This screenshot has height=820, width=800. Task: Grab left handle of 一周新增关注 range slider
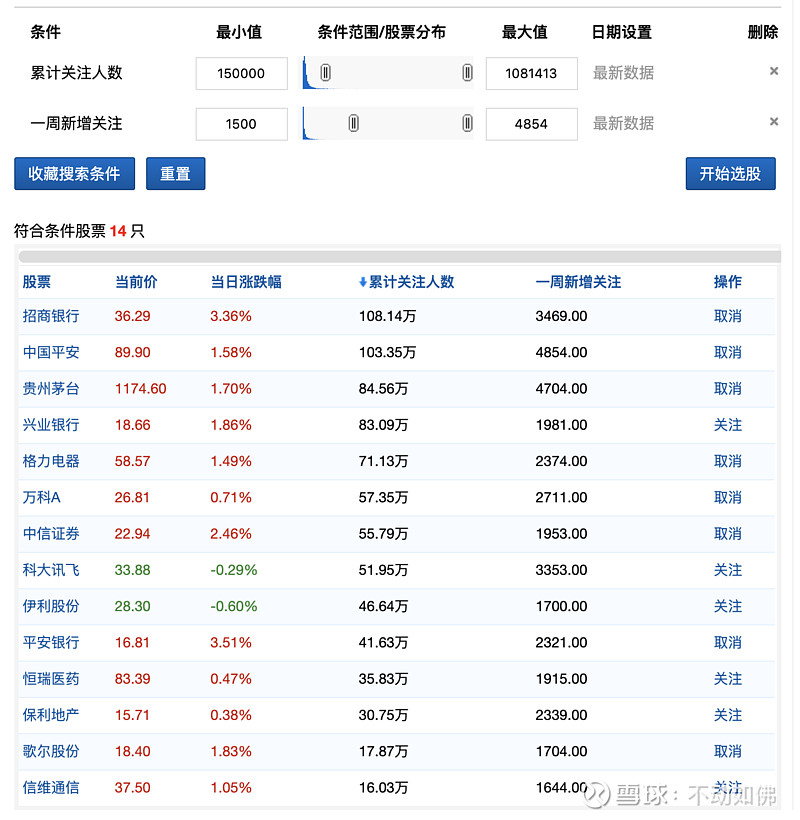click(x=353, y=123)
